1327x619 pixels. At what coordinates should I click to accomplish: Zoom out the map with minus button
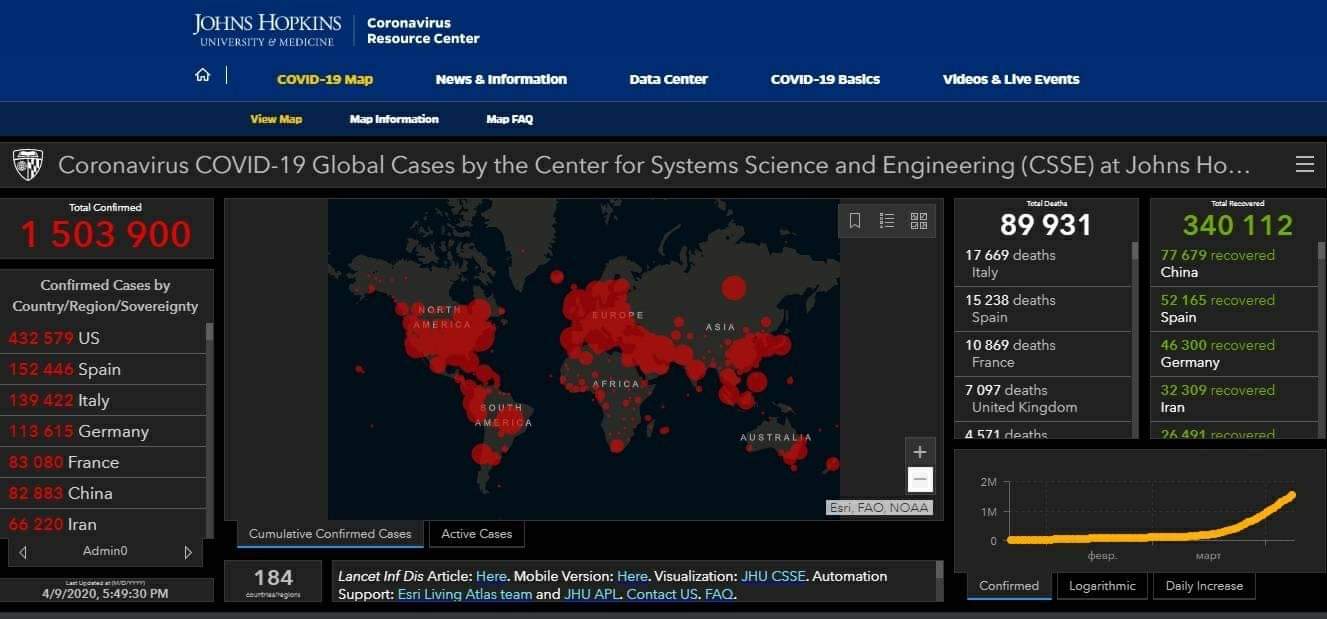tap(920, 480)
